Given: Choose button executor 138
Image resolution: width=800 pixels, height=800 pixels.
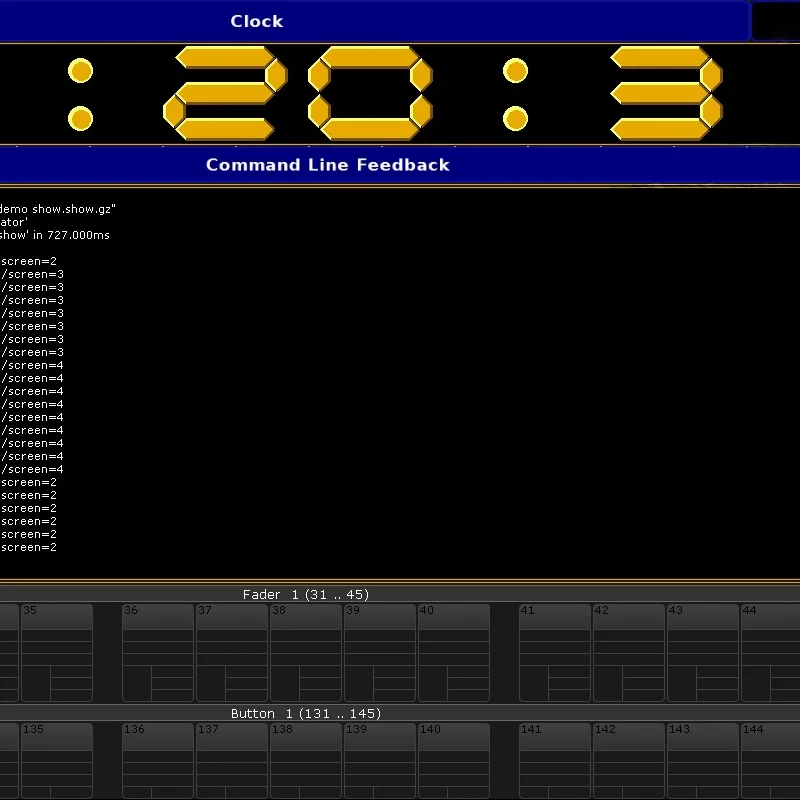Looking at the screenshot, I should [306, 761].
